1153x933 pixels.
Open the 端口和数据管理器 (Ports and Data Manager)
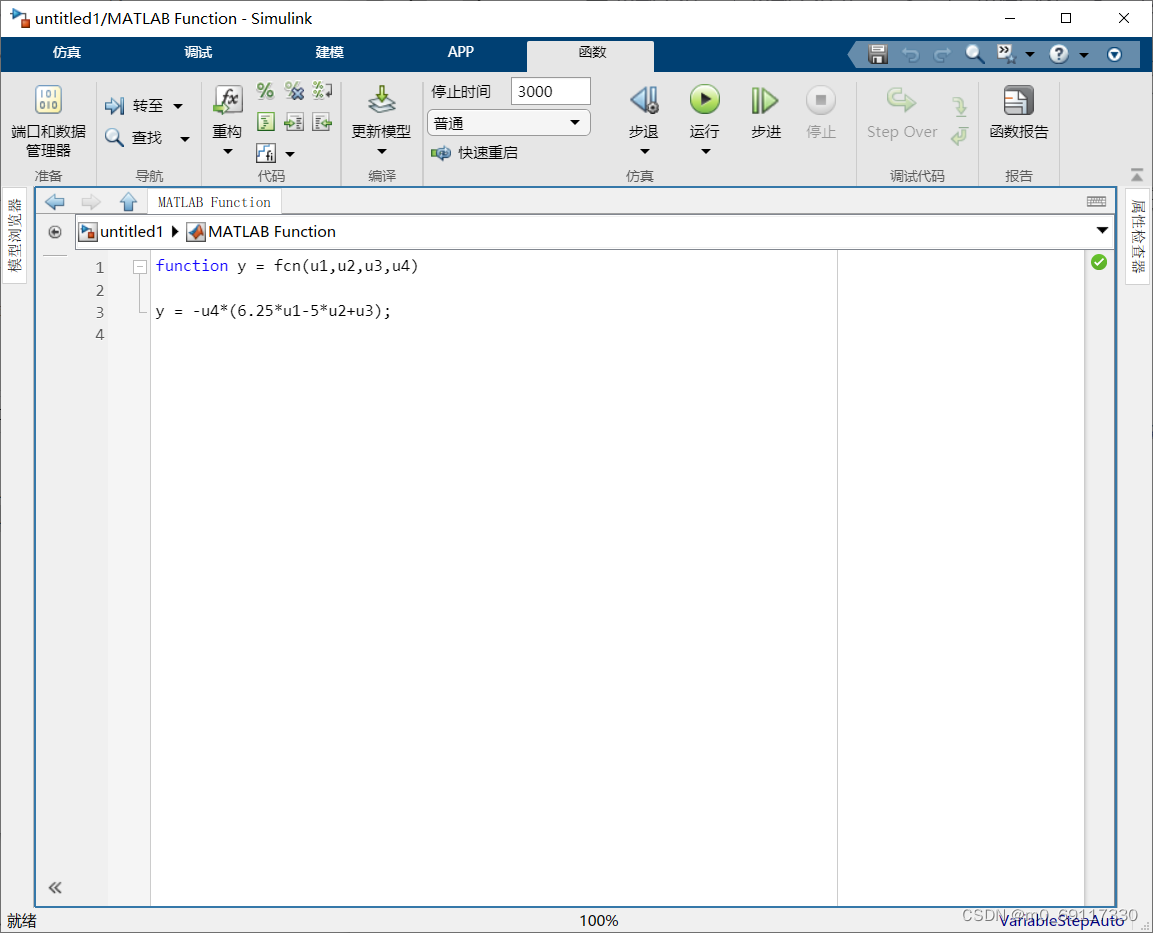tap(49, 121)
